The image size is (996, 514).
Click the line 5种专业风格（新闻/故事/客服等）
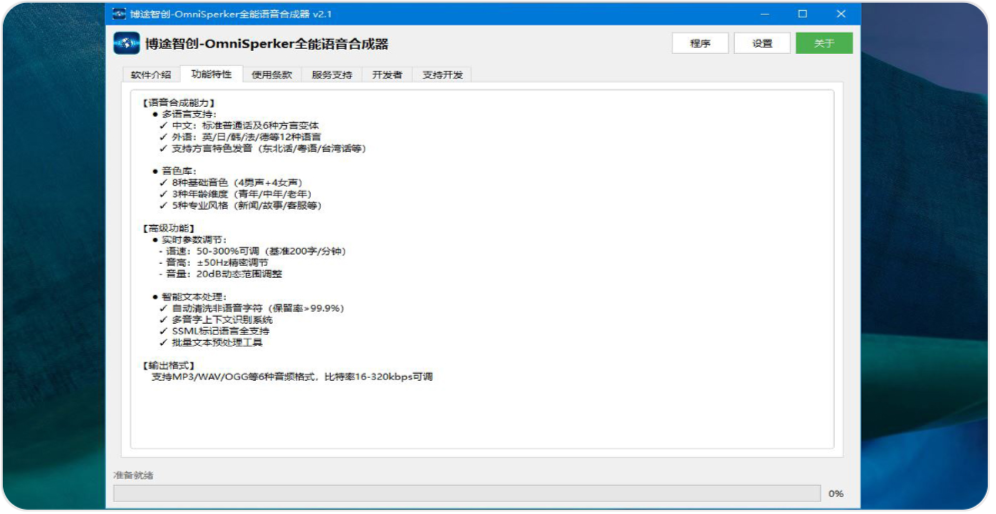(241, 206)
